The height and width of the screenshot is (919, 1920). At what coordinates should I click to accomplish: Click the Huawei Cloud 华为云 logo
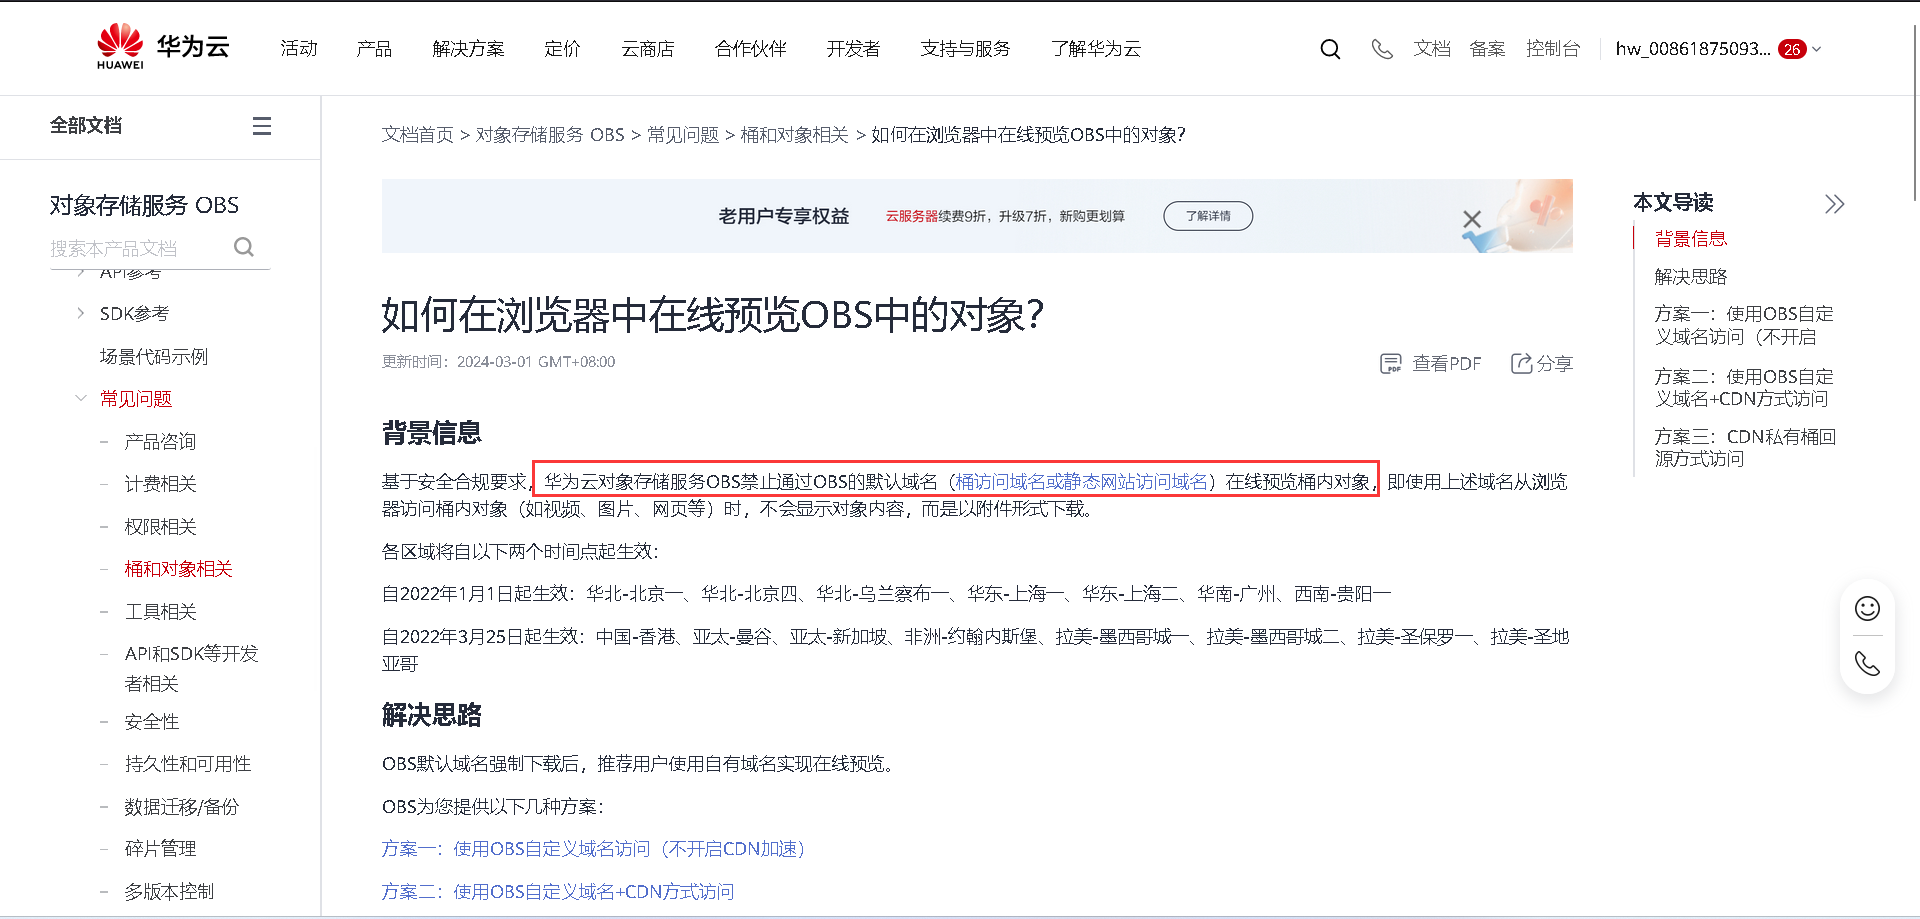(162, 47)
